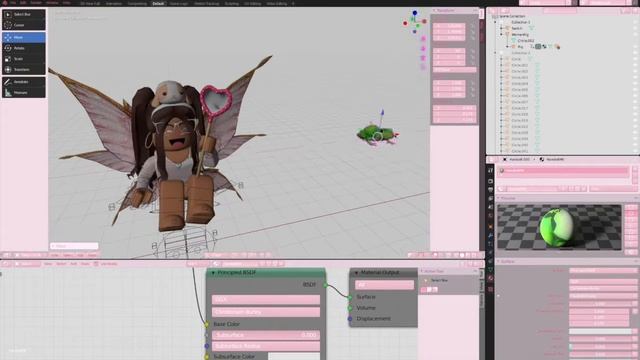Select the Rotate tool
The height and width of the screenshot is (360, 640).
point(24,48)
